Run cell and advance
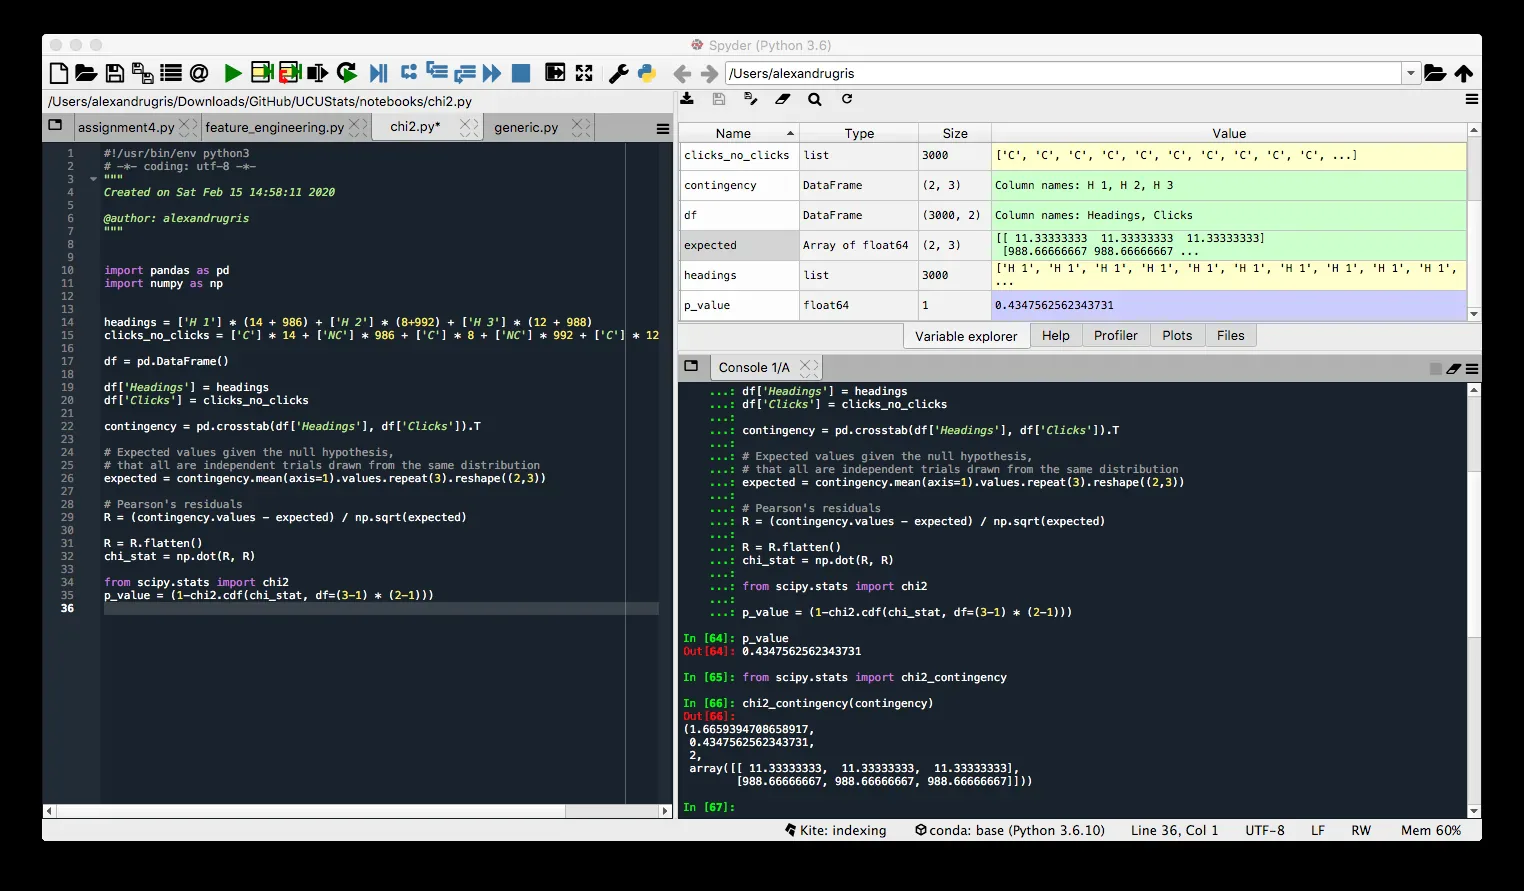 click(x=290, y=72)
